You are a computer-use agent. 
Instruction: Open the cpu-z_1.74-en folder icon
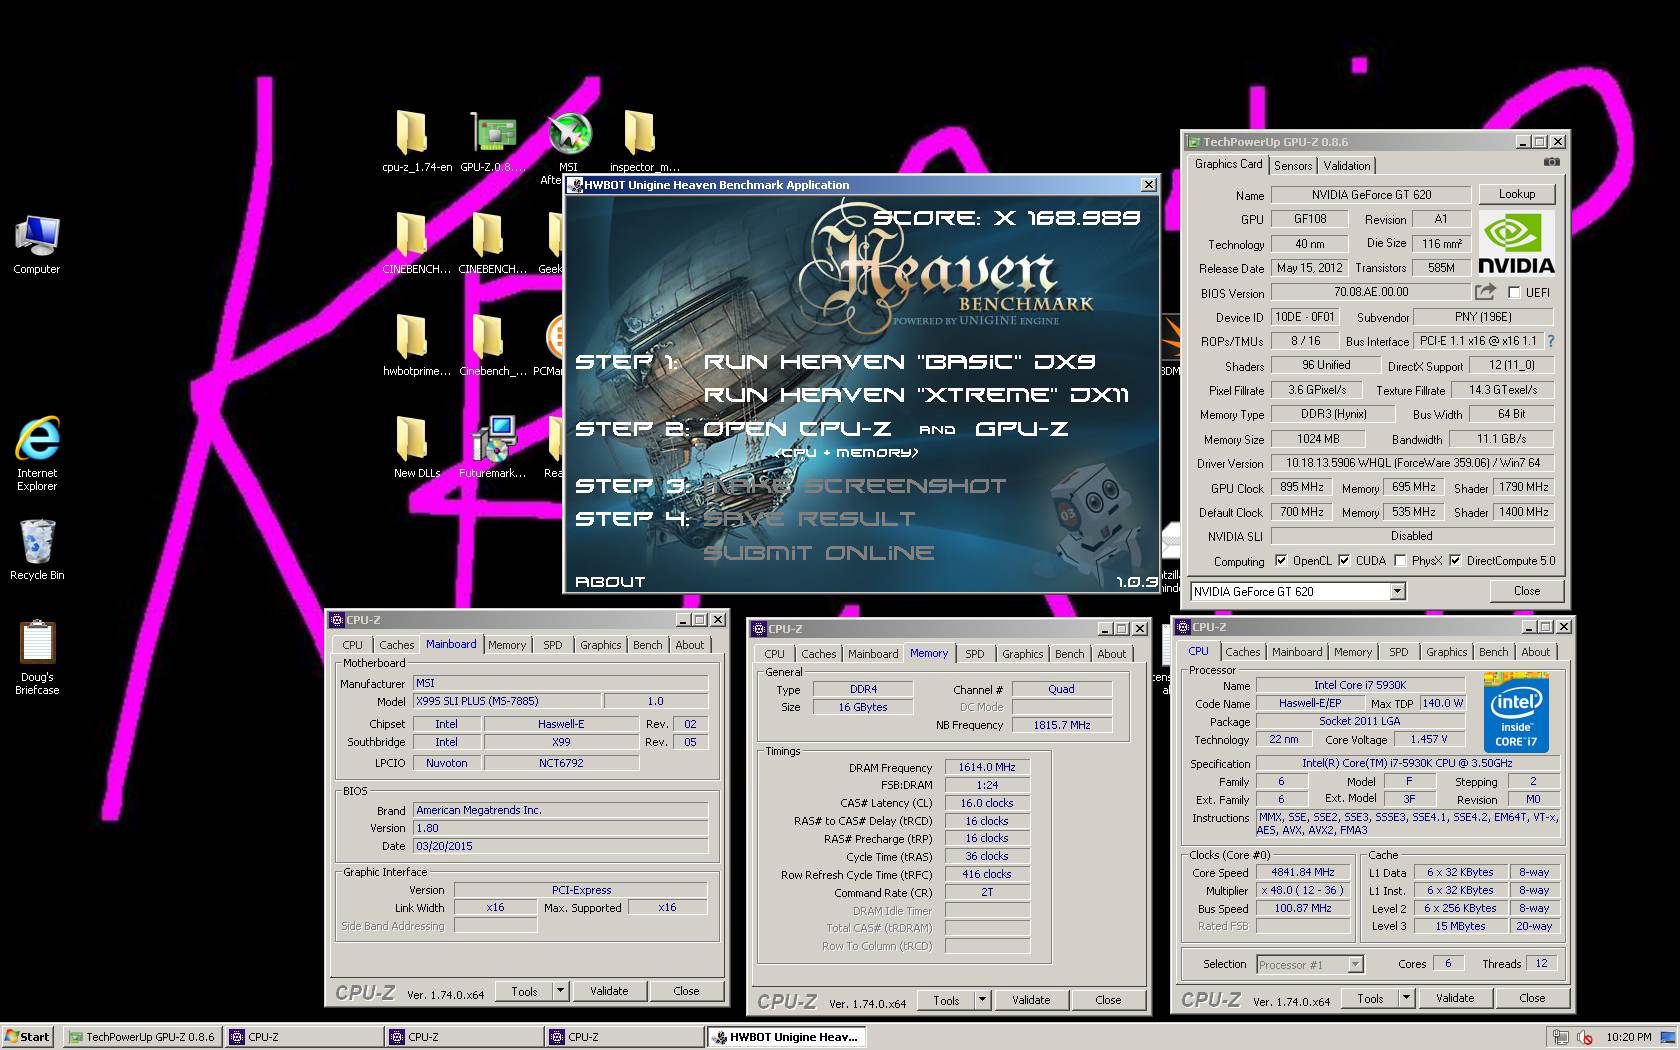[x=412, y=133]
